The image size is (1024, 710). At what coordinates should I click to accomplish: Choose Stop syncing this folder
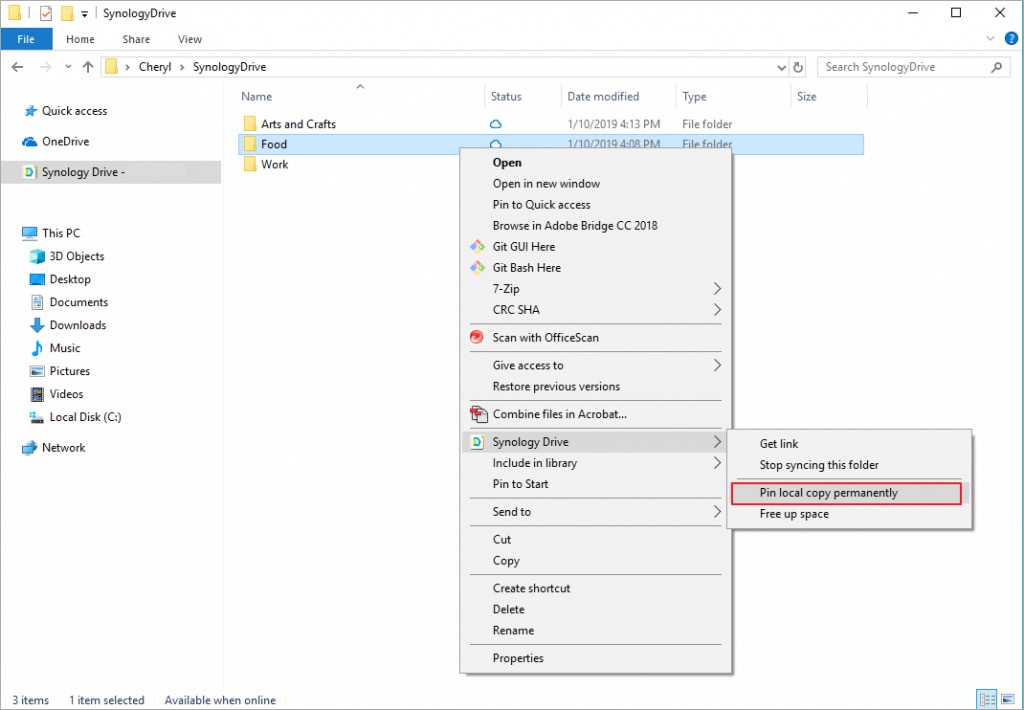(819, 465)
